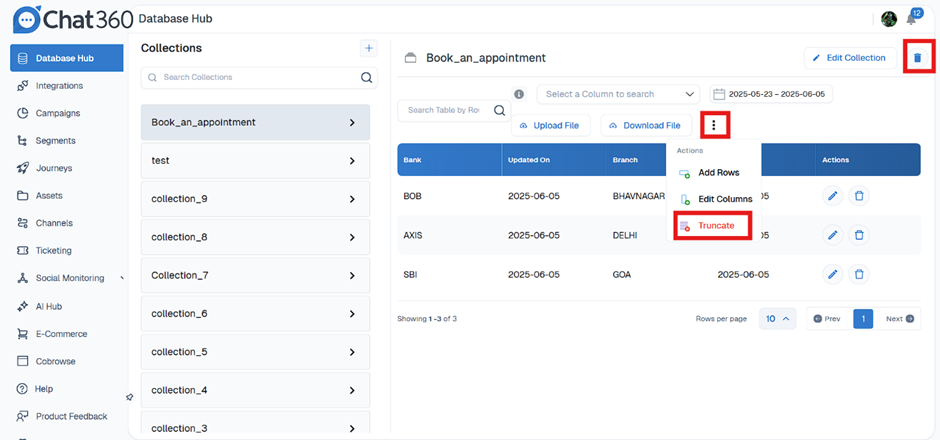Choose Add Rows in the Actions menu
The width and height of the screenshot is (940, 440).
click(x=717, y=173)
